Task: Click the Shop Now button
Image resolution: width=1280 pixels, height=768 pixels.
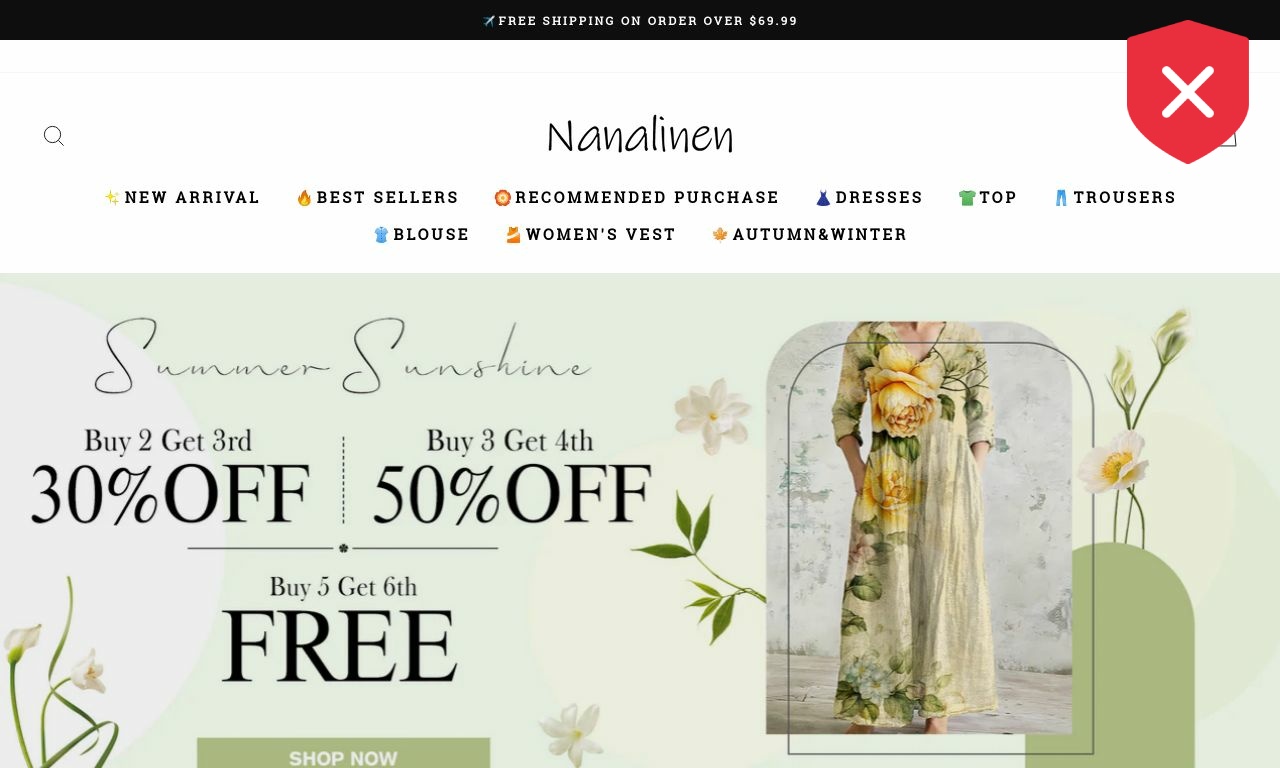Action: click(x=343, y=755)
